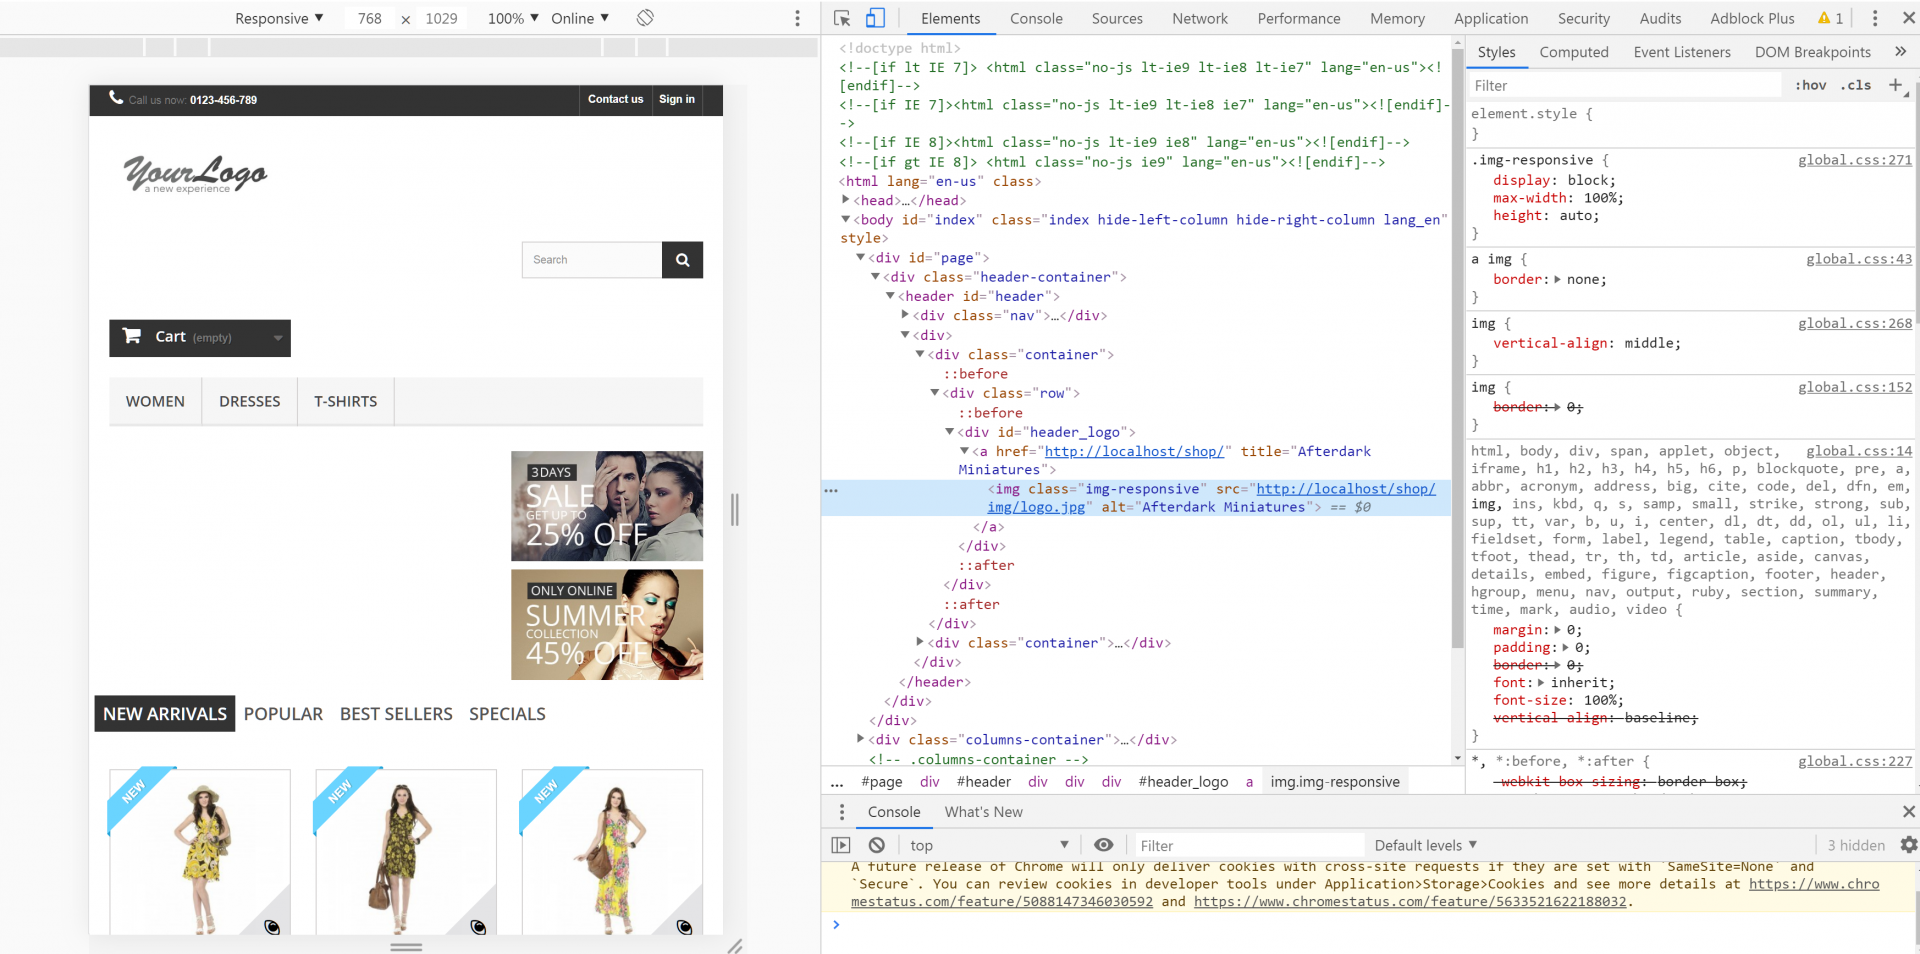This screenshot has width=1920, height=954.
Task: Open the Default levels dropdown
Action: 1426,845
